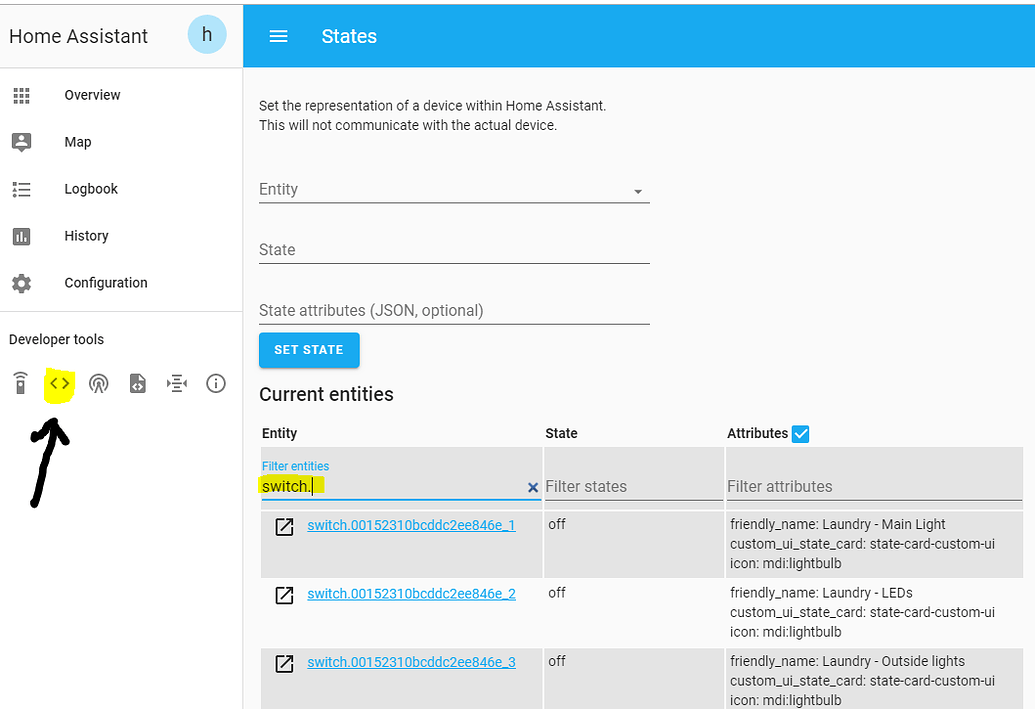Open more-info for switch.00152310bcddc2ee846e_2
Image resolution: width=1035 pixels, height=709 pixels.
(x=284, y=595)
